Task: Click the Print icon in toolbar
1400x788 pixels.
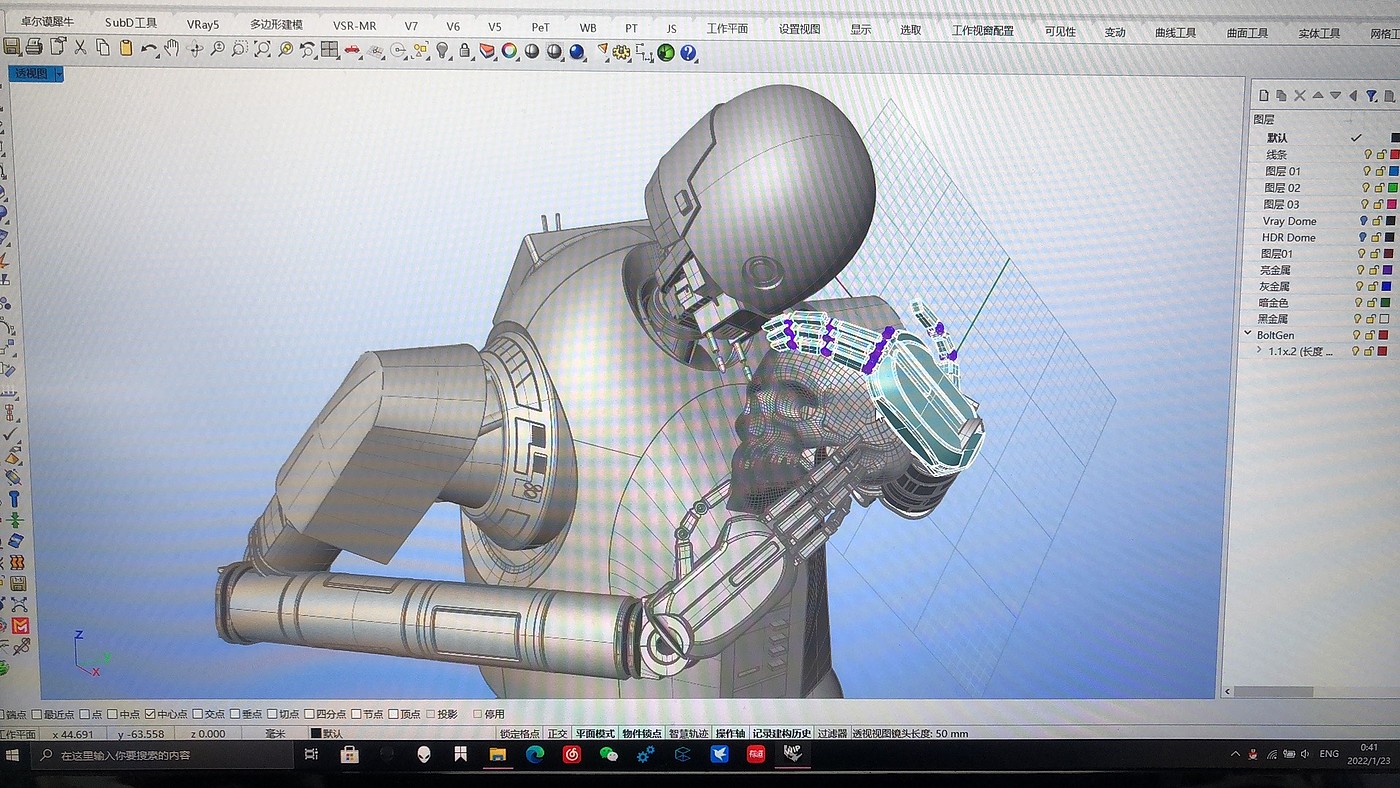Action: coord(34,47)
